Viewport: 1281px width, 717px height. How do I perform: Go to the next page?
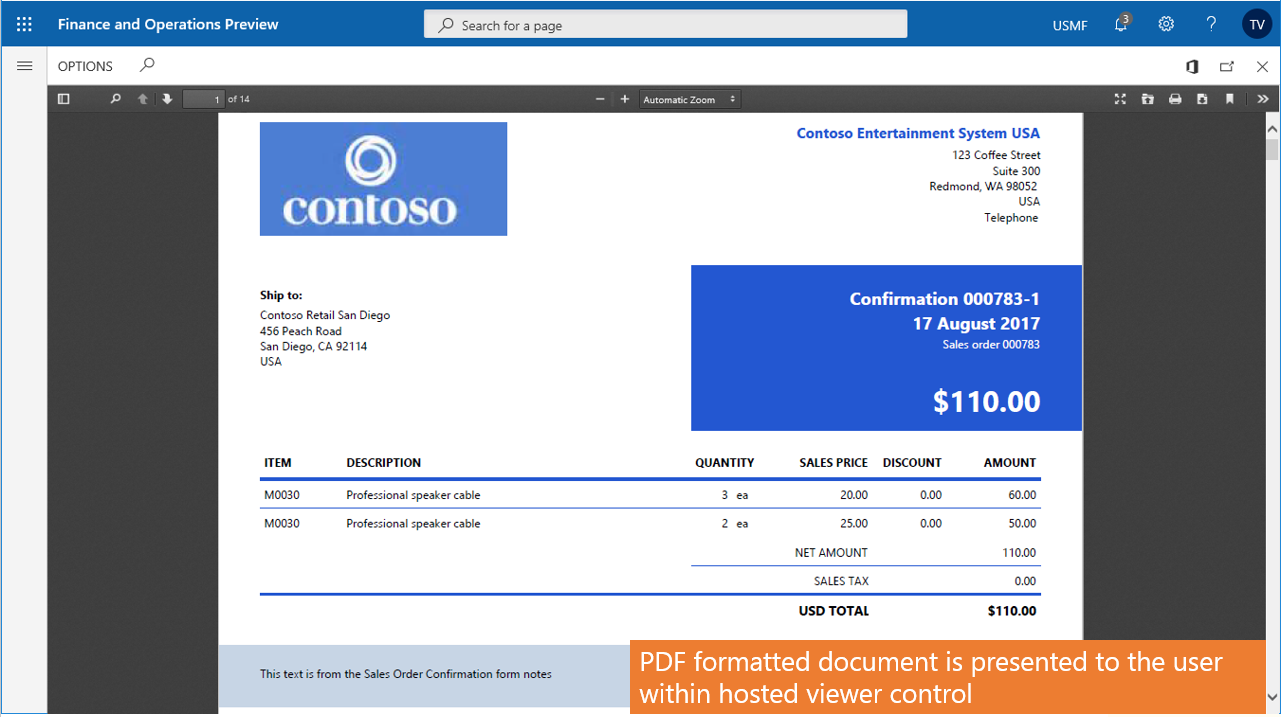point(166,99)
